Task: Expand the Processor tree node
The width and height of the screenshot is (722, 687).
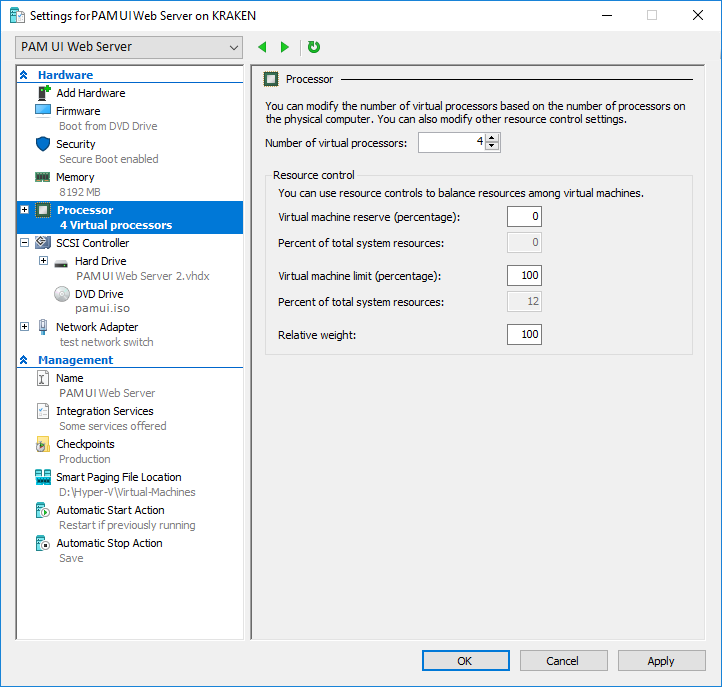Action: click(x=25, y=210)
